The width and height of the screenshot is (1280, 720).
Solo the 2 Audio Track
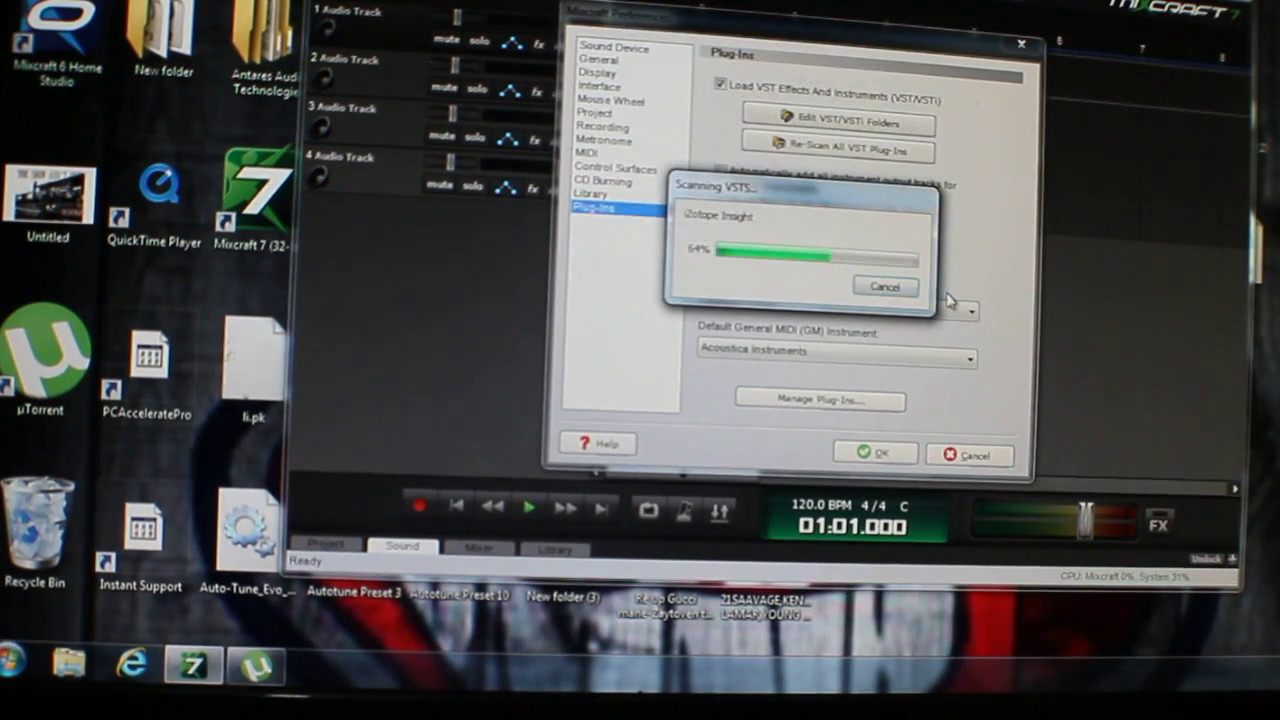[x=476, y=89]
